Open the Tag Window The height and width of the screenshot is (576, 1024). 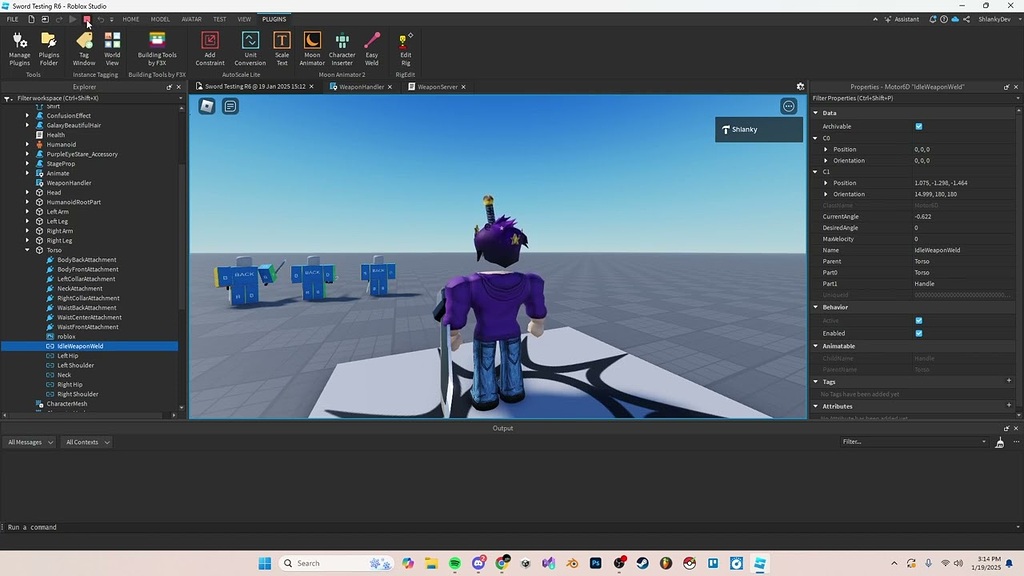(x=84, y=48)
